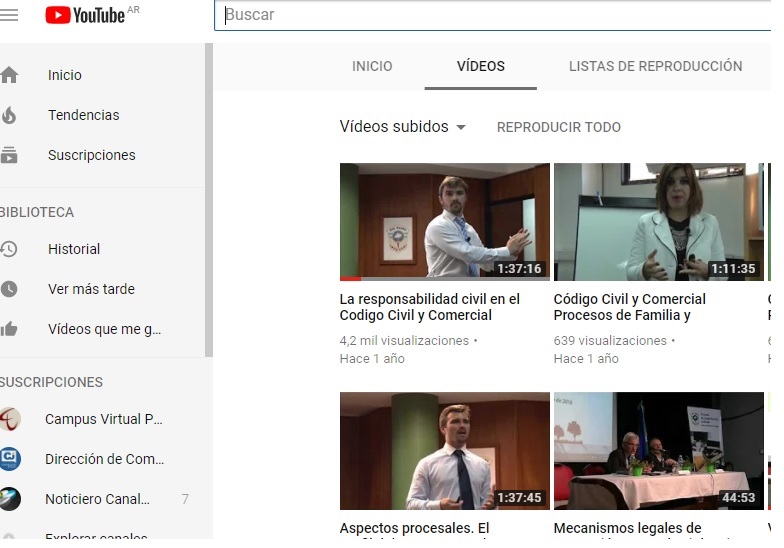Click the Buscar search field
784x548 pixels.
[x=490, y=15]
